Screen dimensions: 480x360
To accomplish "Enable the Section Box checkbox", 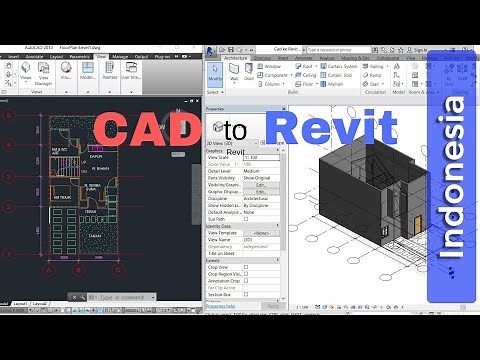I will pyautogui.click(x=246, y=294).
